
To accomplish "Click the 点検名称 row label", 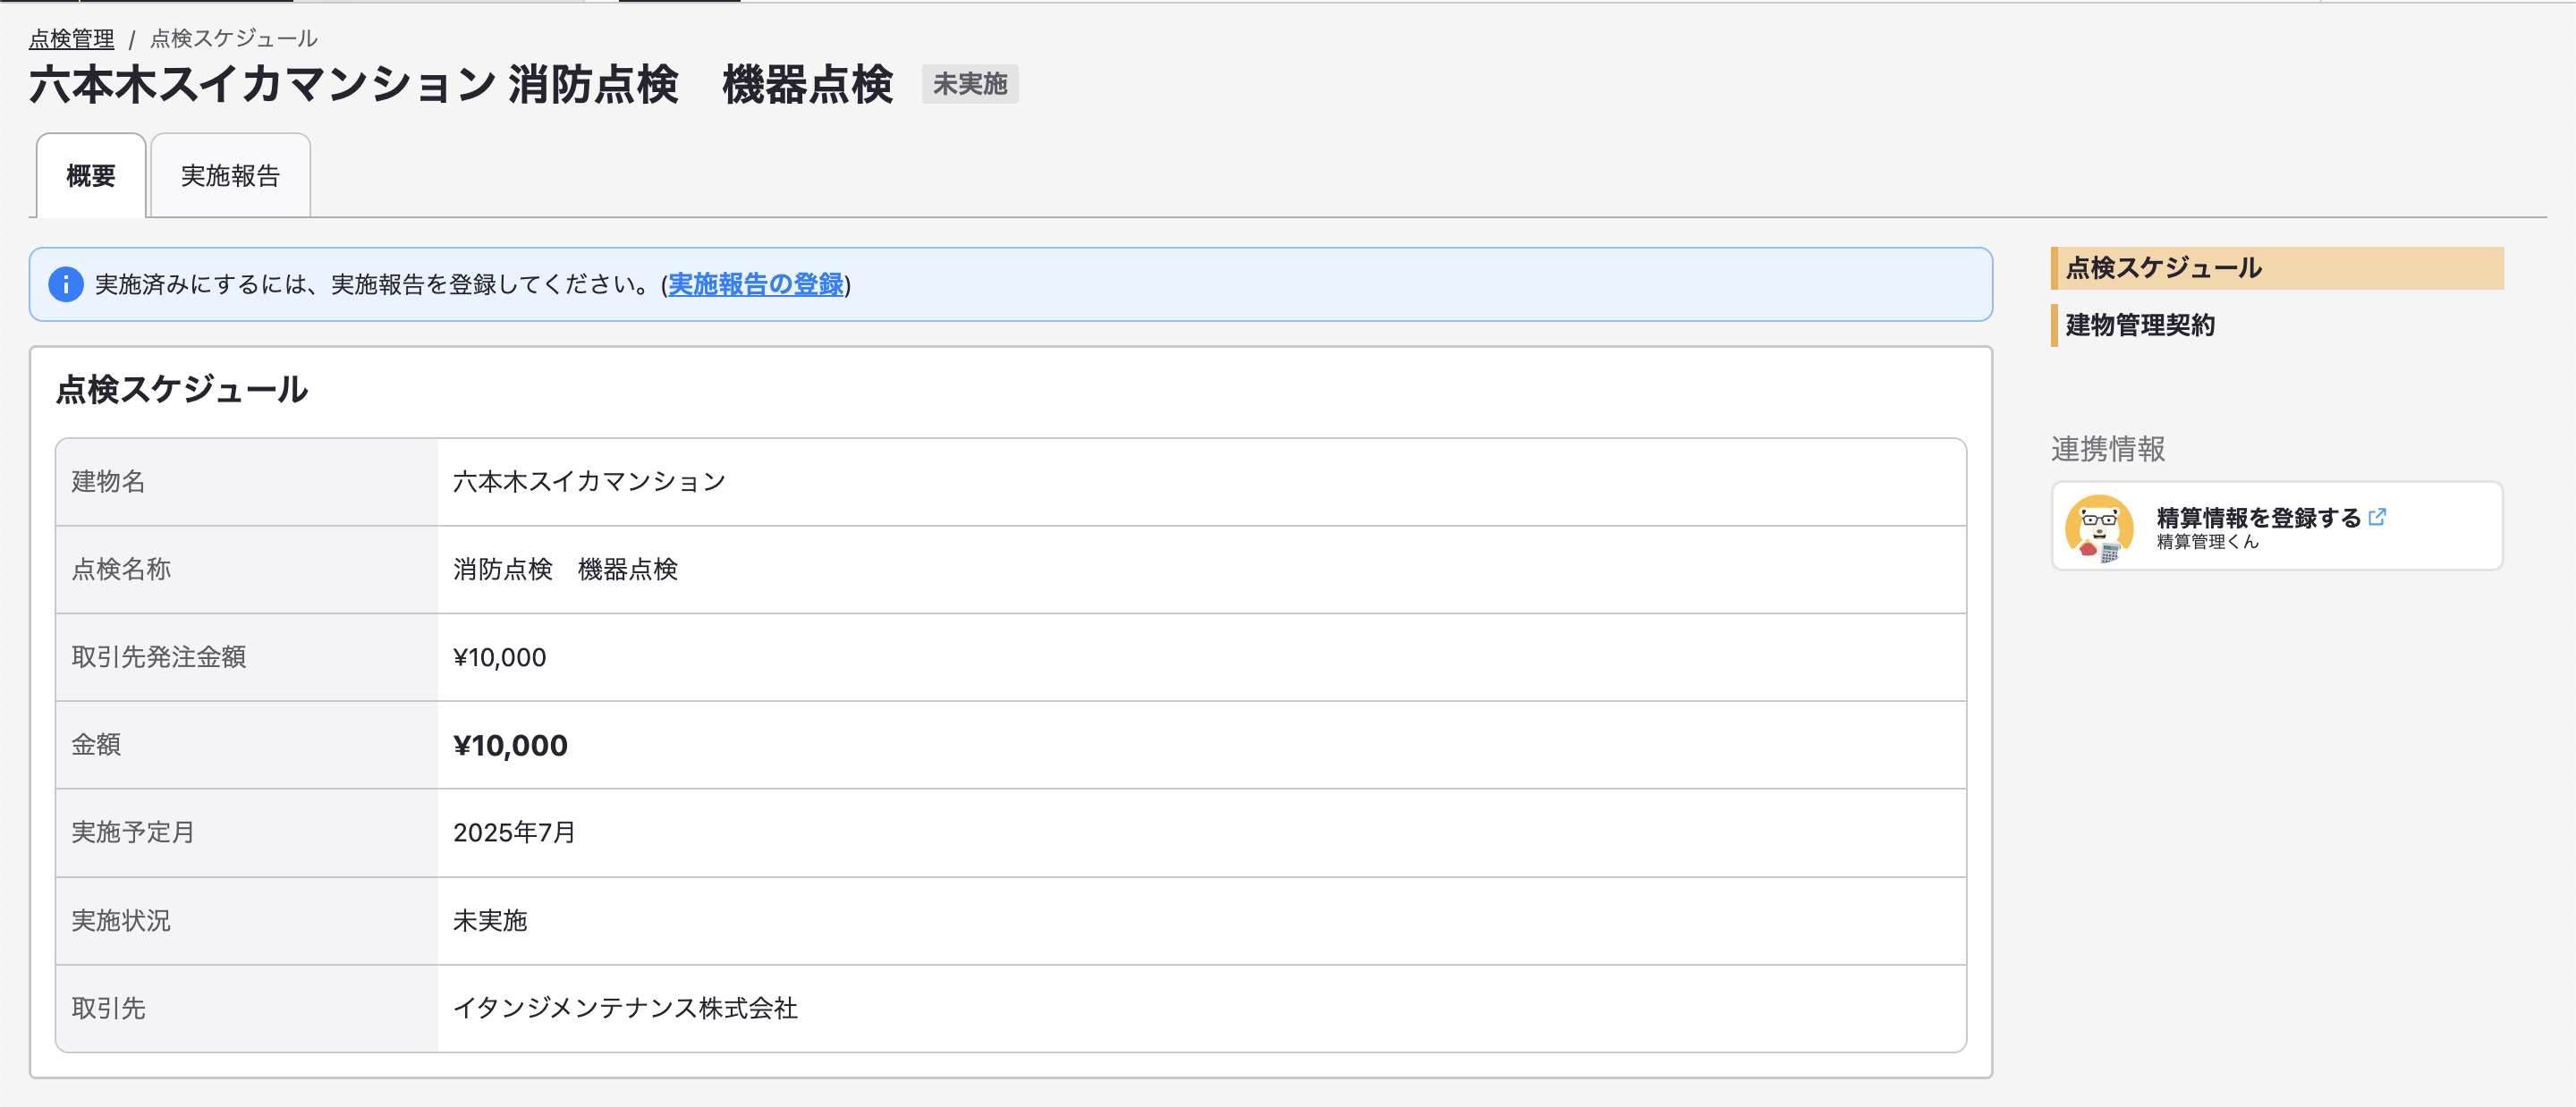I will [121, 569].
